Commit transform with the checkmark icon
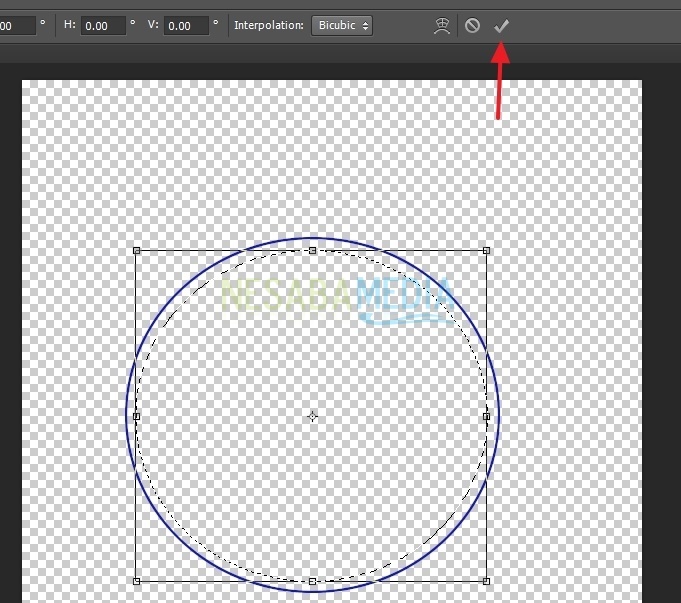 pyautogui.click(x=501, y=26)
